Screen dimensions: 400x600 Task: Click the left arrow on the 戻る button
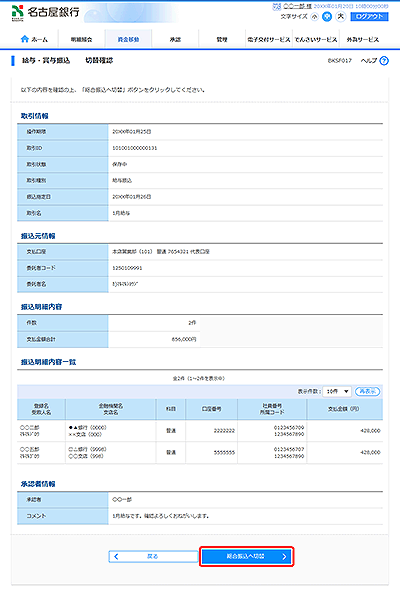pyautogui.click(x=116, y=556)
